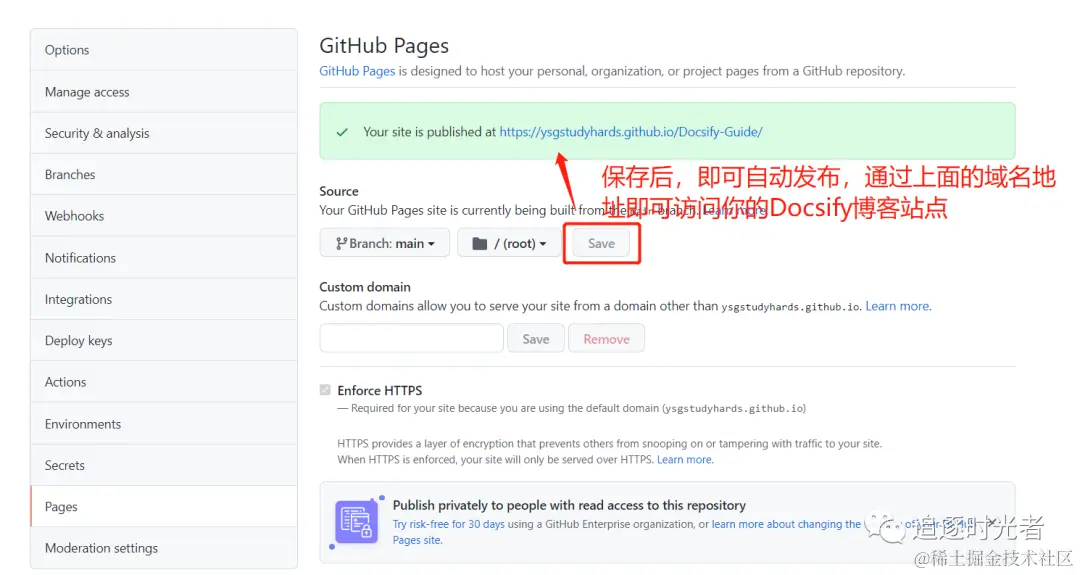1080x575 pixels.
Task: Open Notifications settings
Action: click(x=164, y=258)
